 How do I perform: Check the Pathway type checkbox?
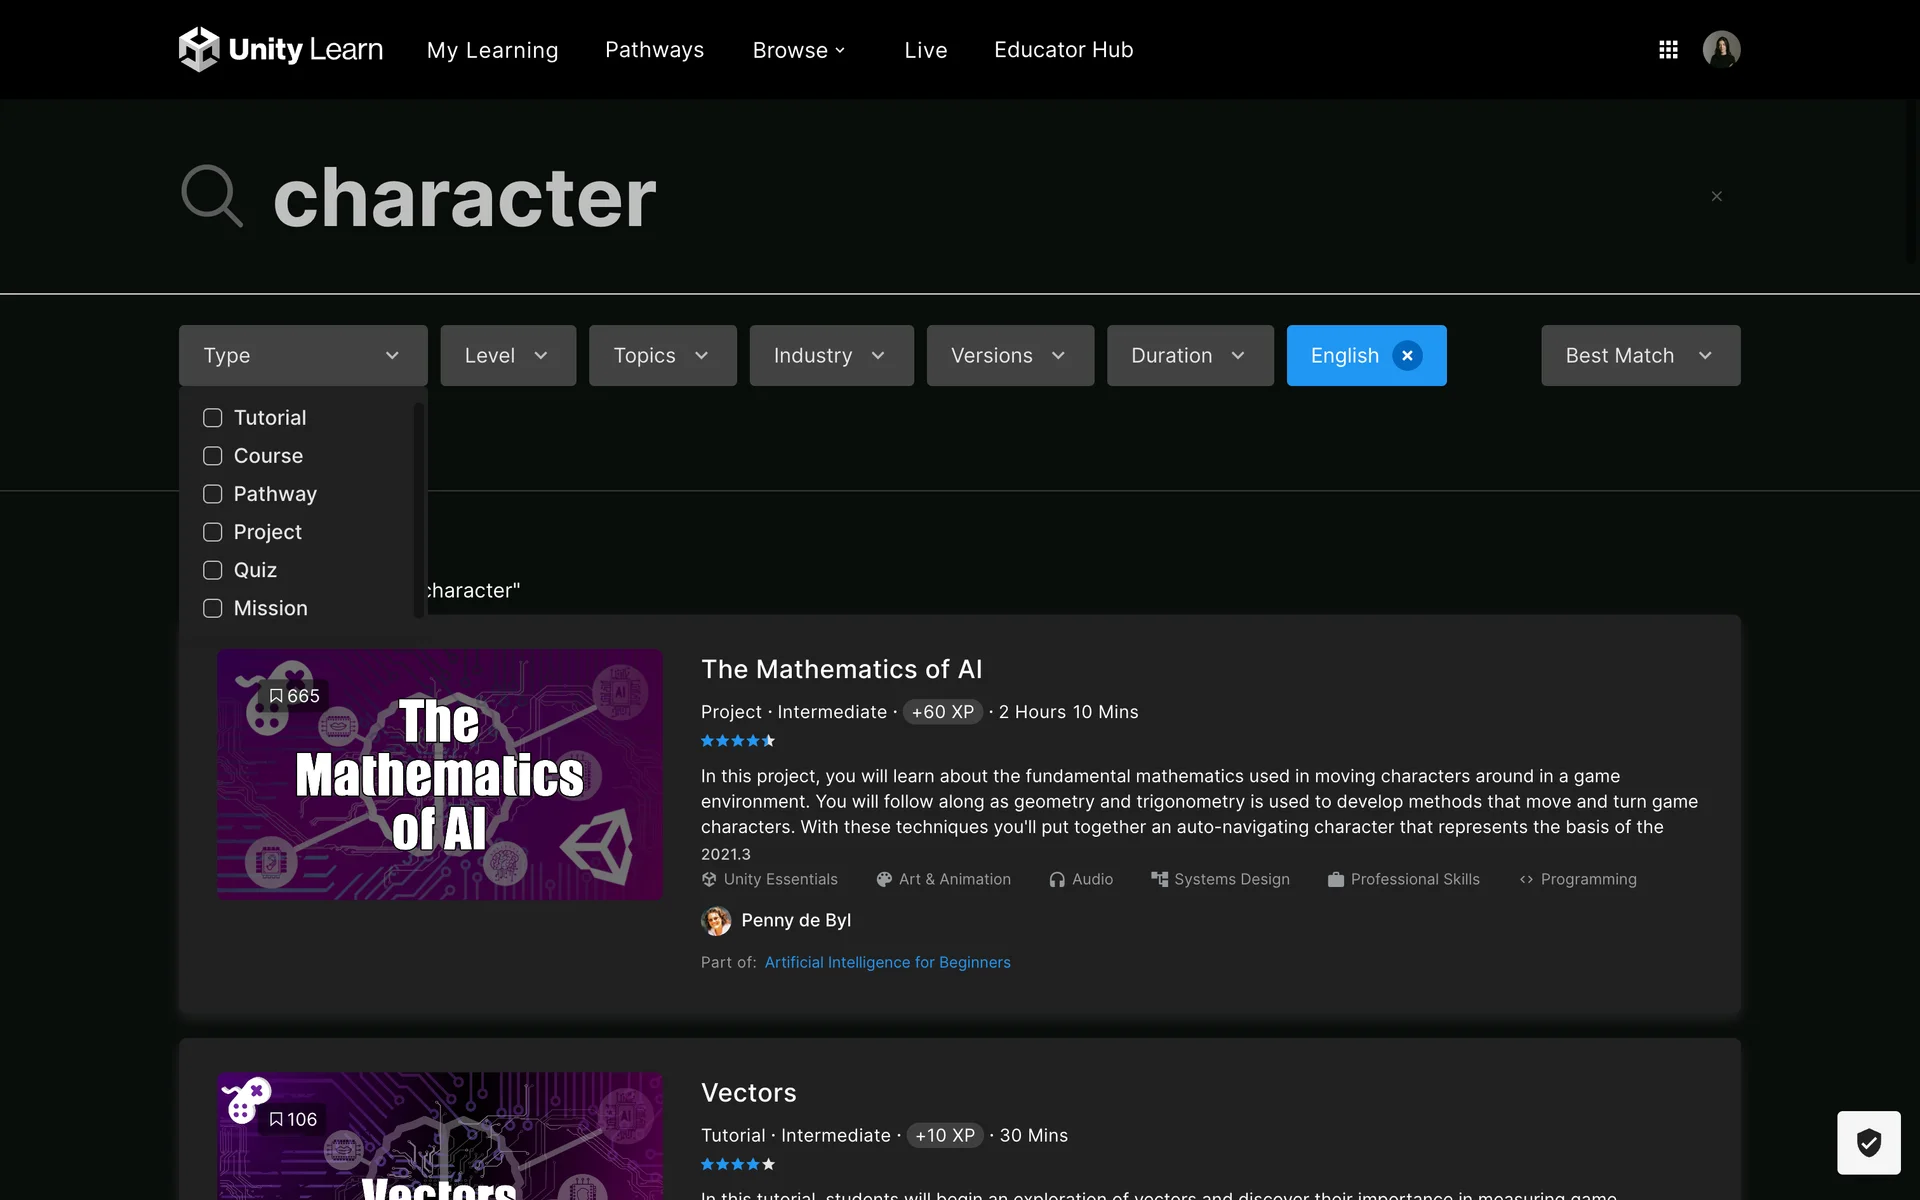point(213,494)
